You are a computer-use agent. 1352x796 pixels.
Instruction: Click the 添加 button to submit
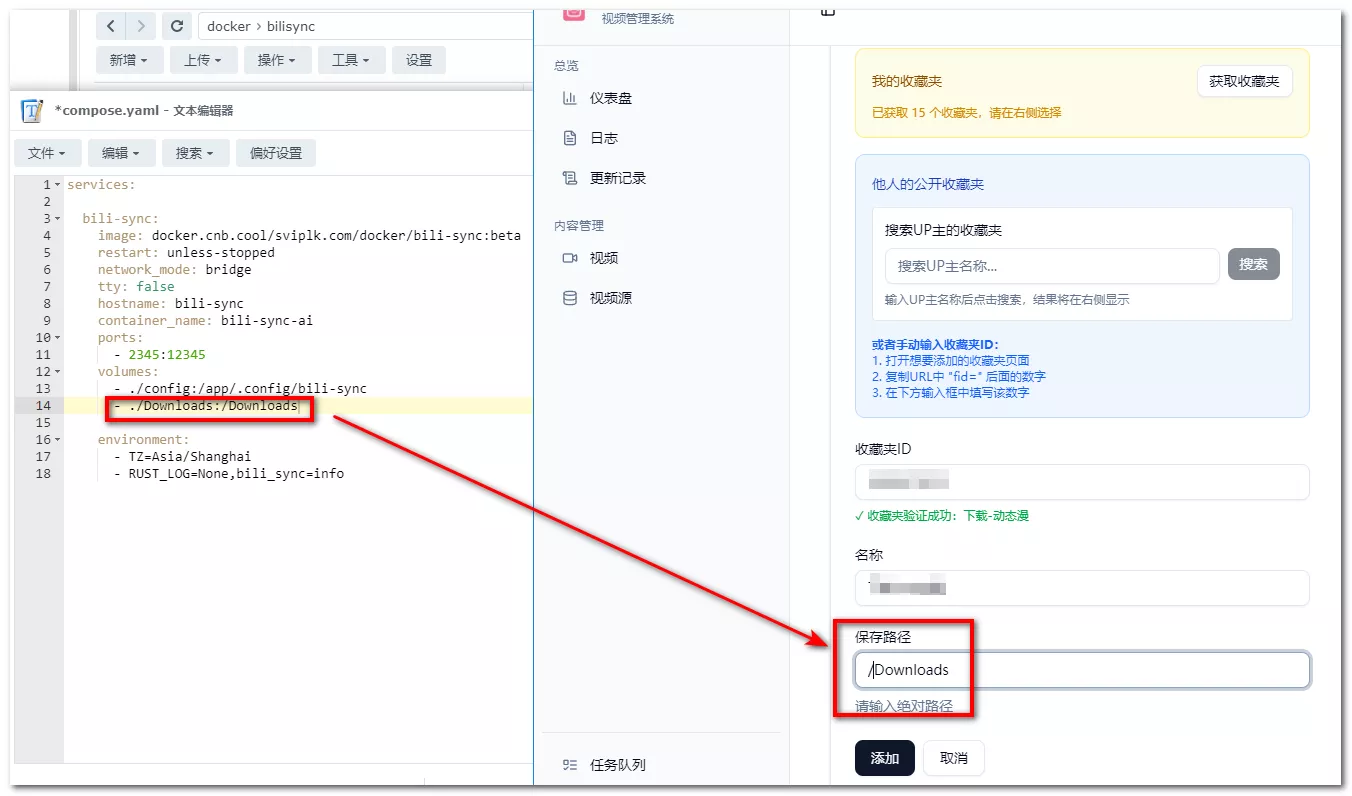[x=884, y=758]
